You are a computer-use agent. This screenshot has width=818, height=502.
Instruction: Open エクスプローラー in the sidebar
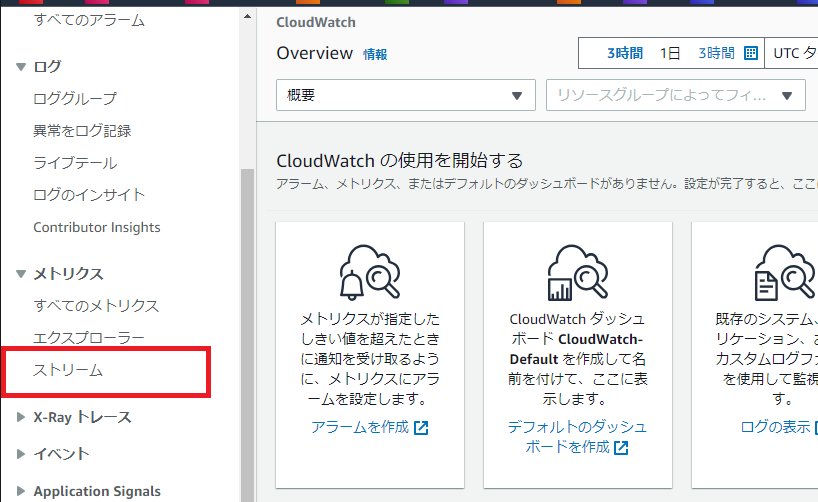(89, 338)
